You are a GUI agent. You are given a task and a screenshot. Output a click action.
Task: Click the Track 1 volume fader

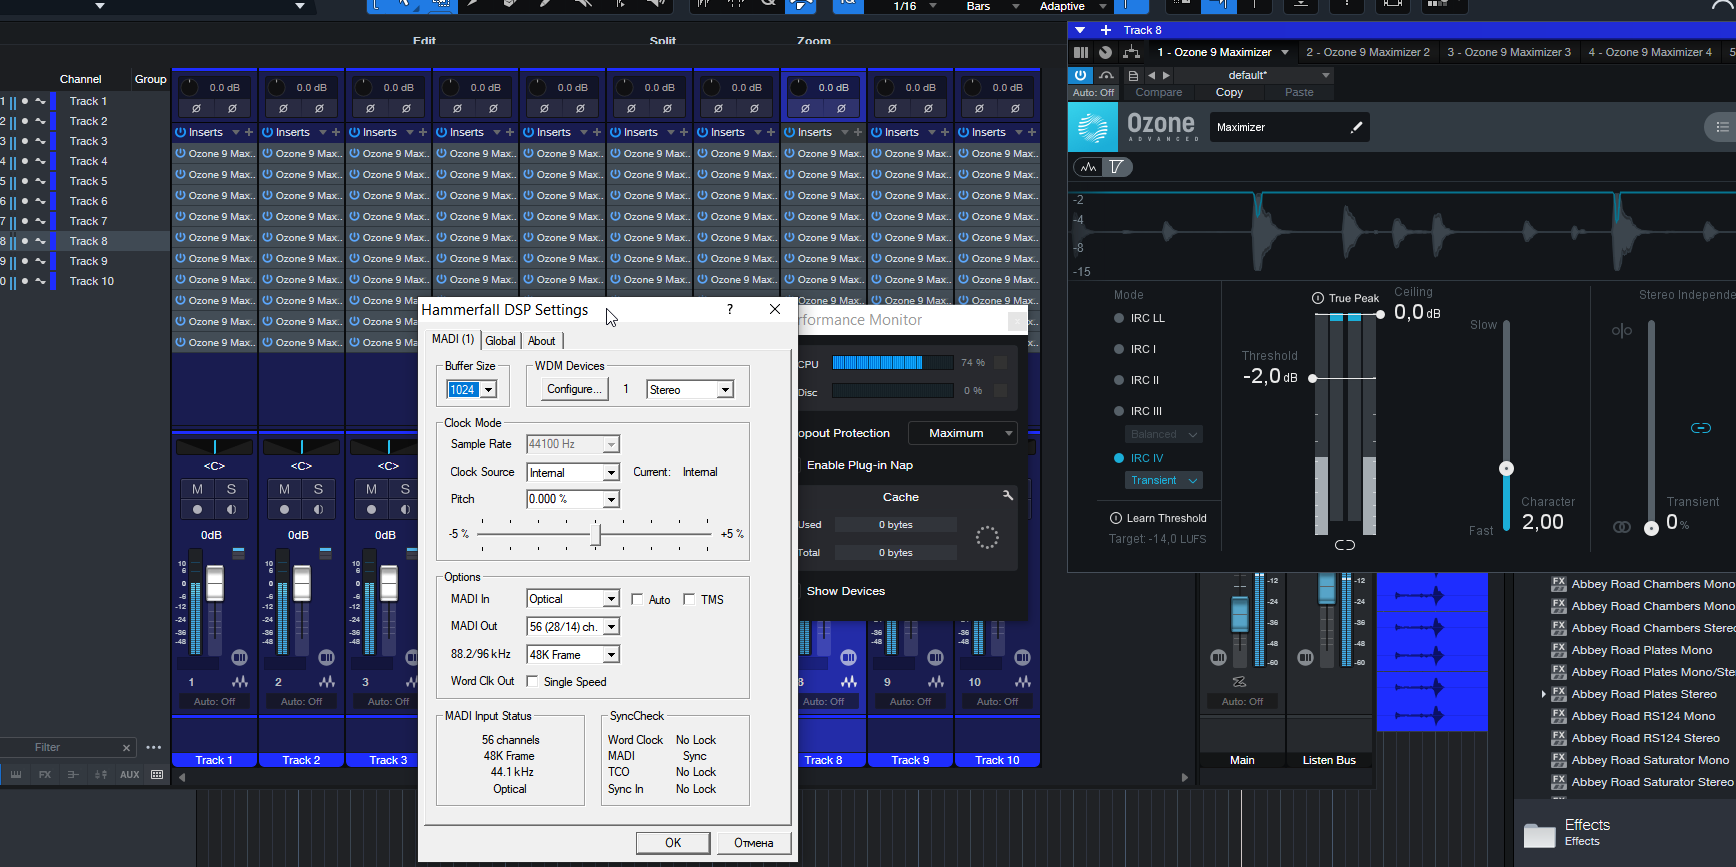[x=215, y=582]
